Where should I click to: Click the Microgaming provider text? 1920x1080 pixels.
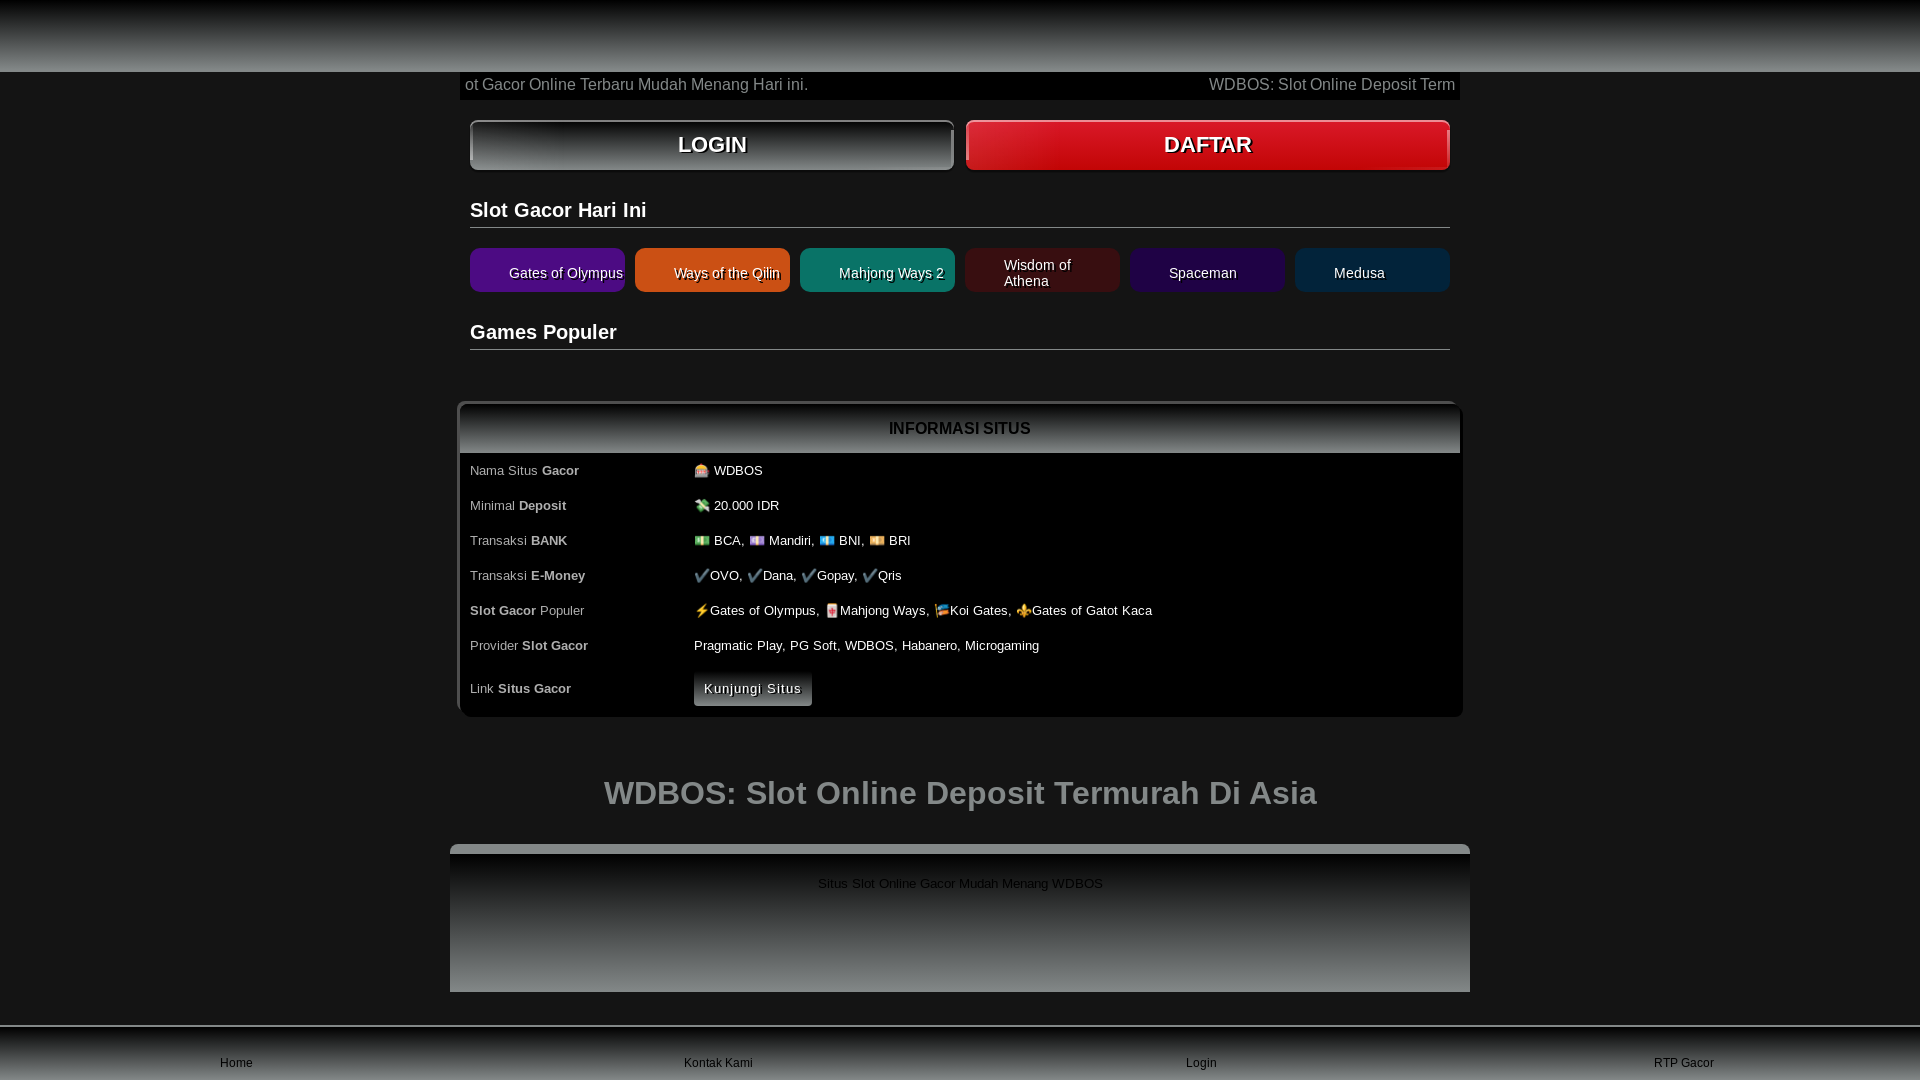[x=1002, y=646]
